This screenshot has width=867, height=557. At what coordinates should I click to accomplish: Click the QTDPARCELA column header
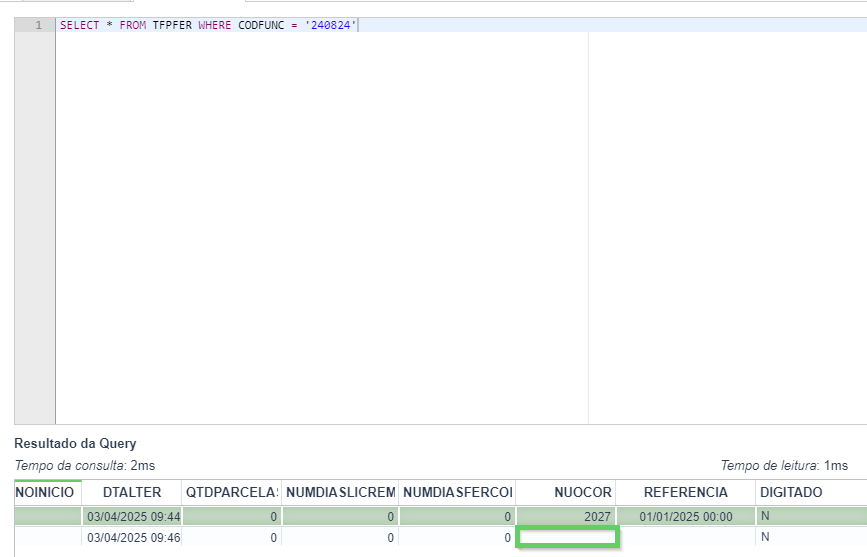[x=232, y=492]
